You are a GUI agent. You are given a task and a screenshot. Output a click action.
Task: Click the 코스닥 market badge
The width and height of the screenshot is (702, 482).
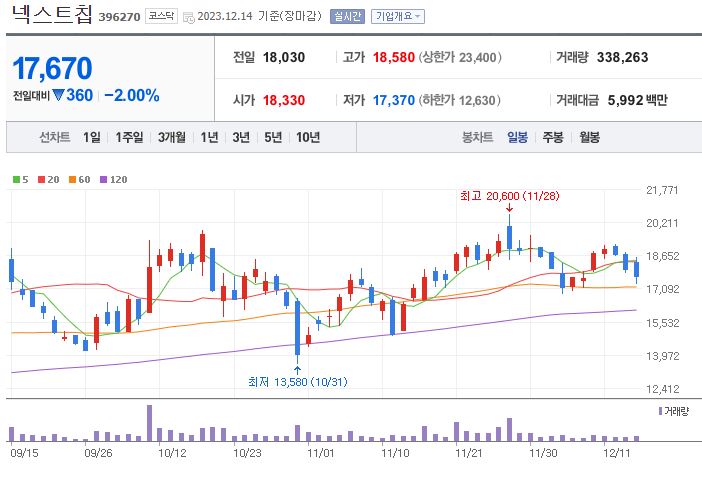tap(161, 17)
